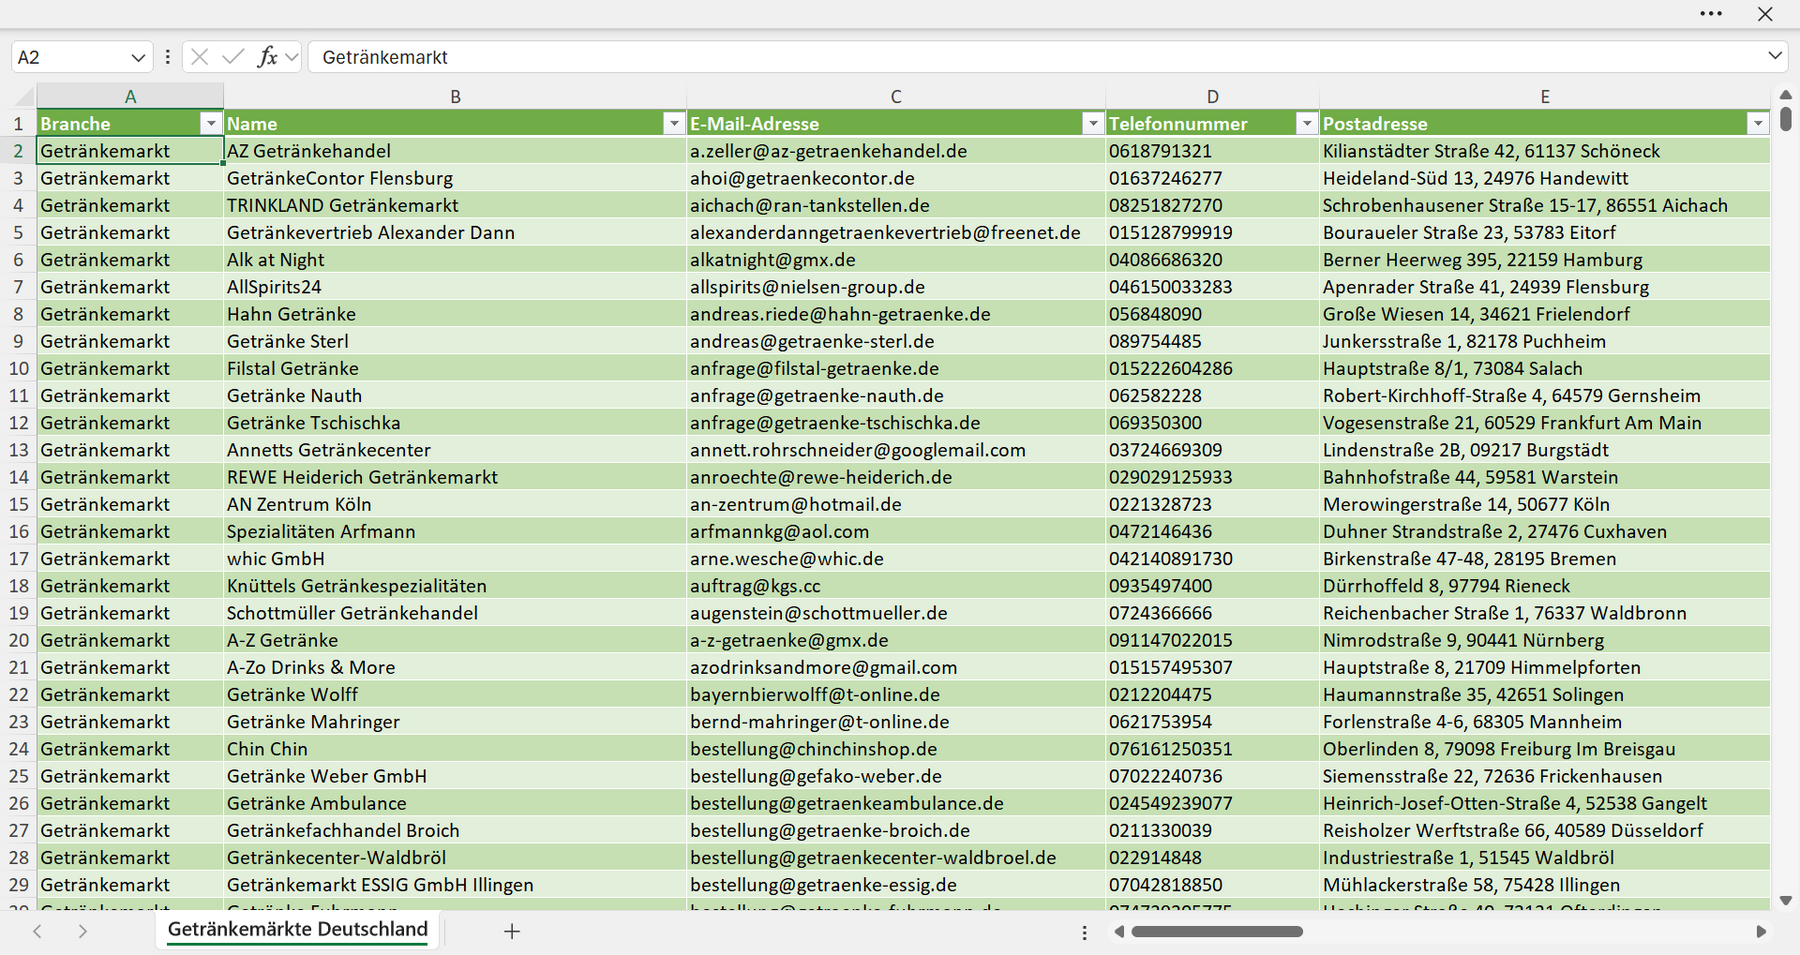Select email bayernbierwolff@t-online.de
This screenshot has width=1800, height=955.
click(x=896, y=694)
